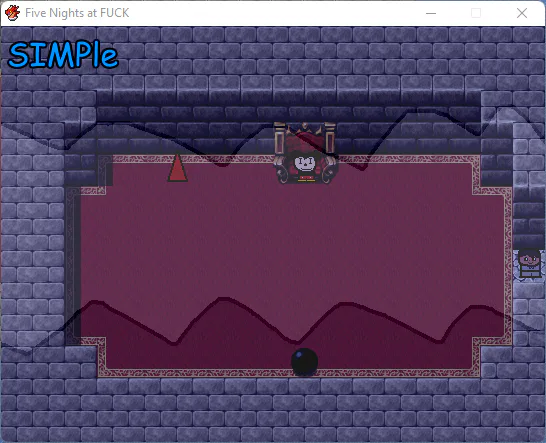This screenshot has width=546, height=443.
Task: Click the red cone on the carpet
Action: click(178, 168)
